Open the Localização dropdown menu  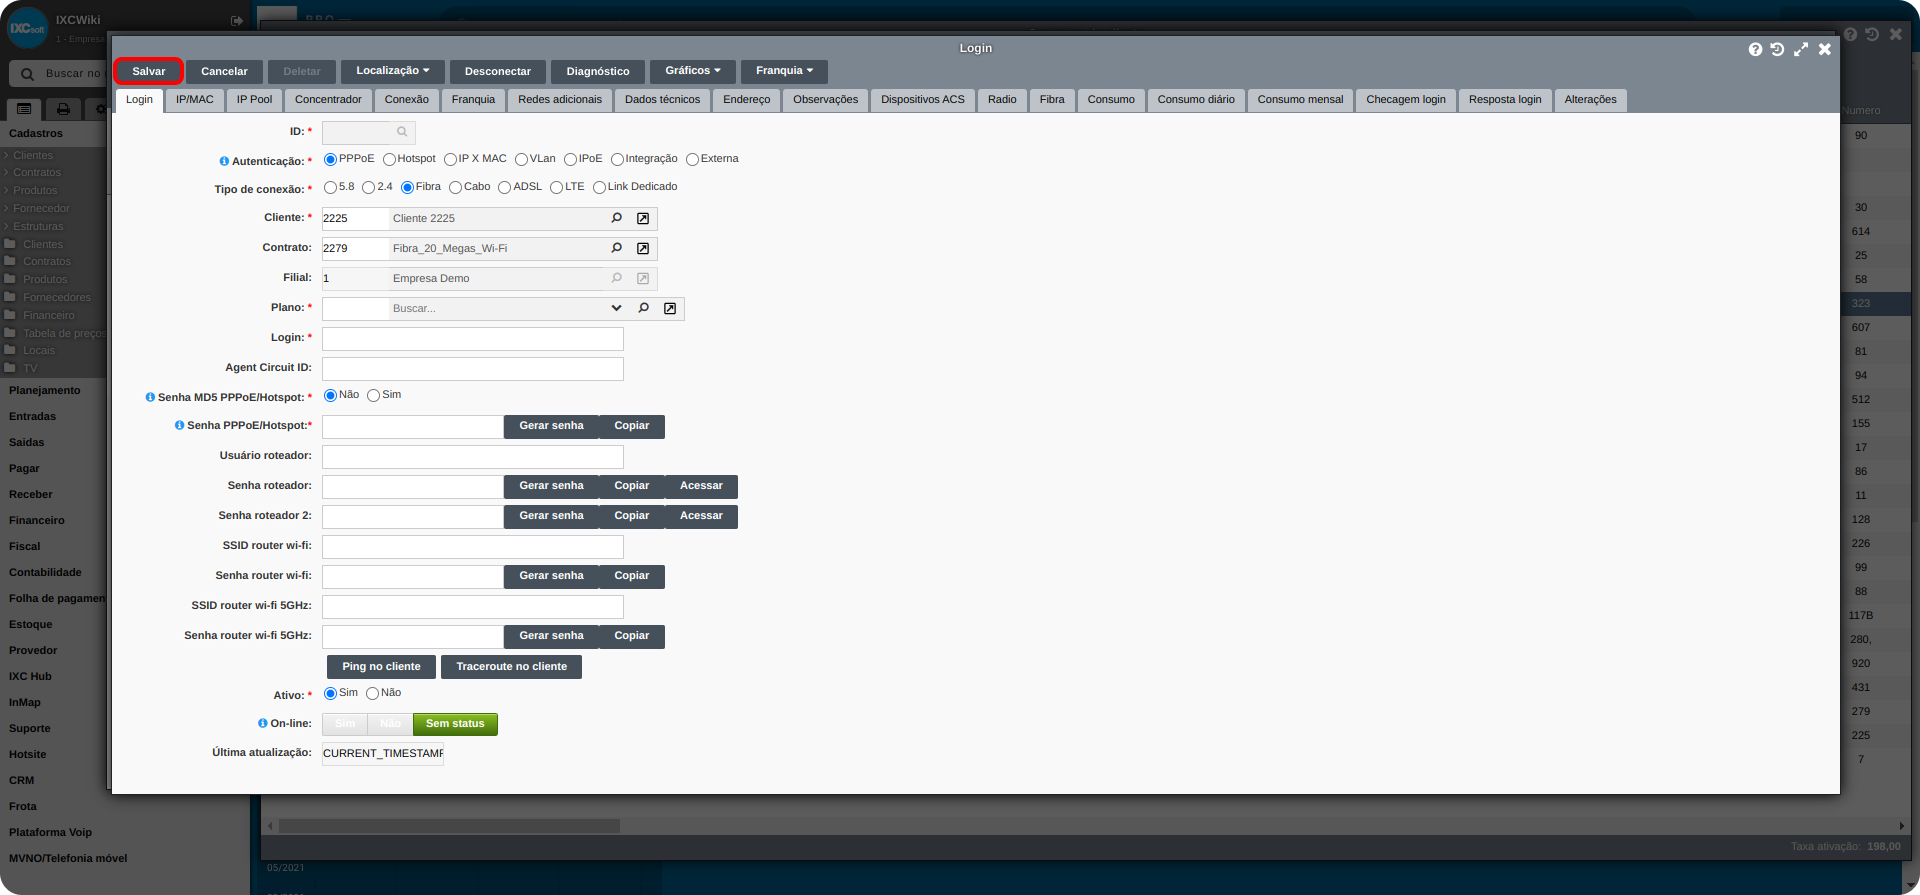392,71
